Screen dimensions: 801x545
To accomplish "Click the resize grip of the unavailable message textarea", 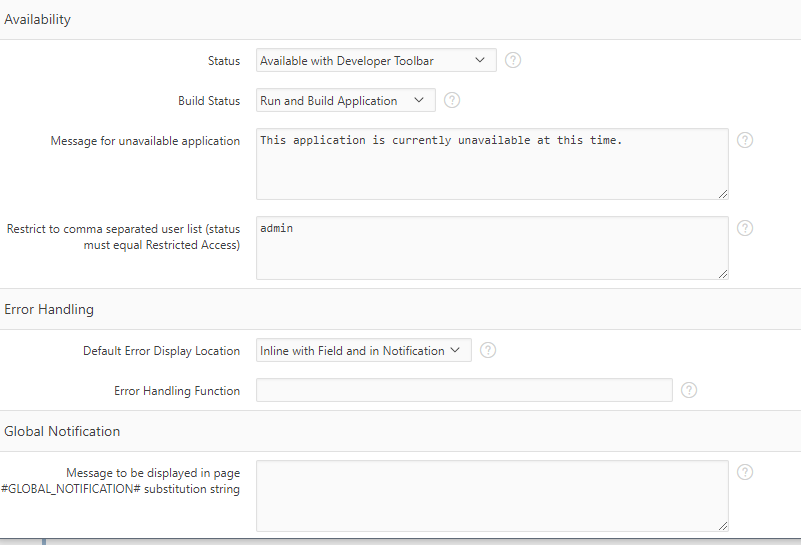I will pyautogui.click(x=723, y=194).
